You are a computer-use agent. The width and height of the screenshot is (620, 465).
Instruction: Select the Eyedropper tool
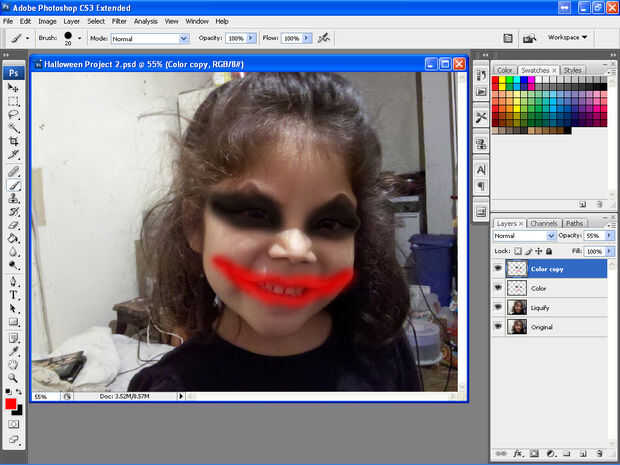click(13, 351)
